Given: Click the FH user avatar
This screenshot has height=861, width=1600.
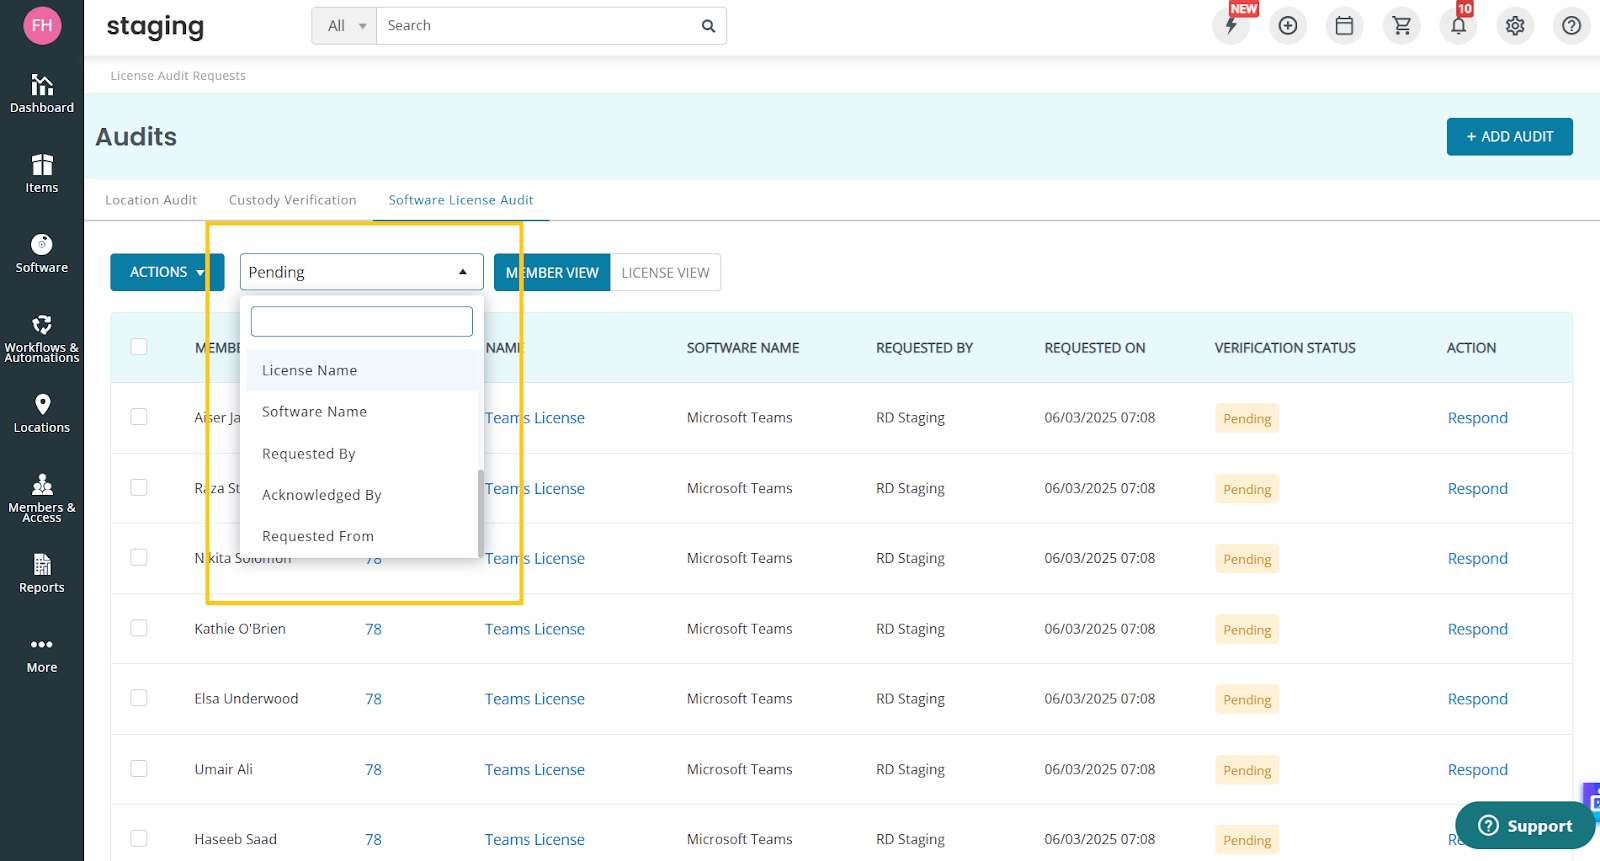Looking at the screenshot, I should click(42, 26).
